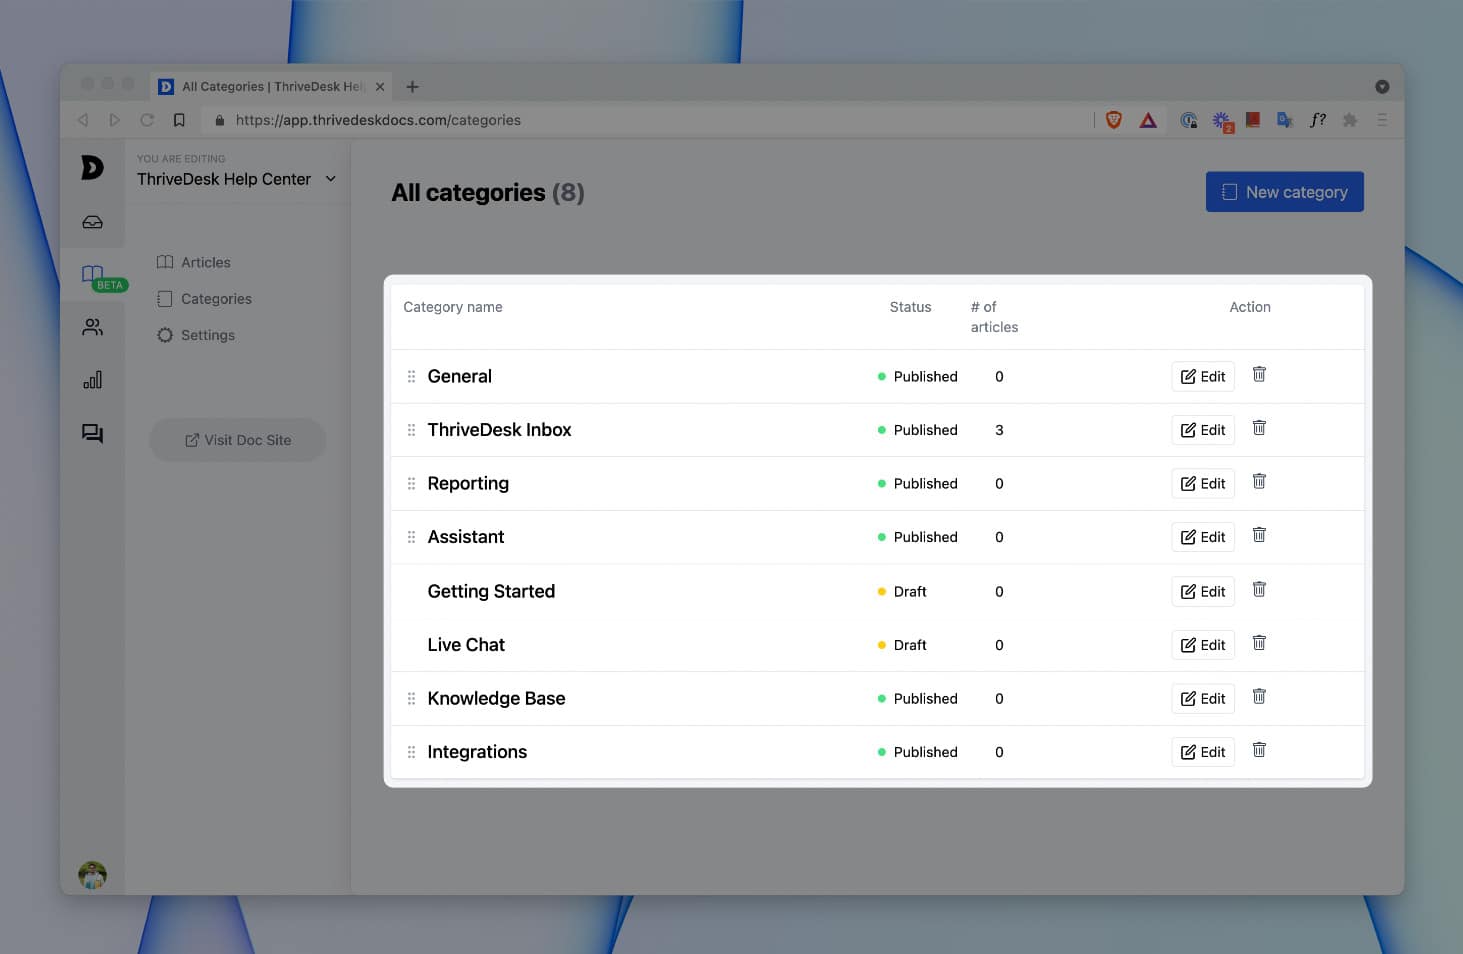The height and width of the screenshot is (954, 1463).
Task: Click the f? extension icon
Action: pos(1318,120)
